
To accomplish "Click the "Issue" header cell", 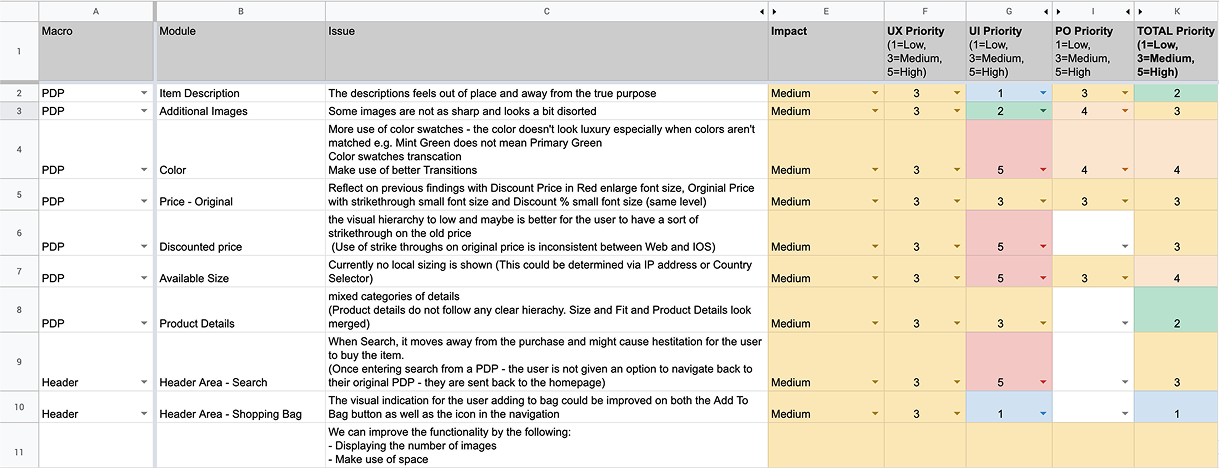I will point(546,51).
